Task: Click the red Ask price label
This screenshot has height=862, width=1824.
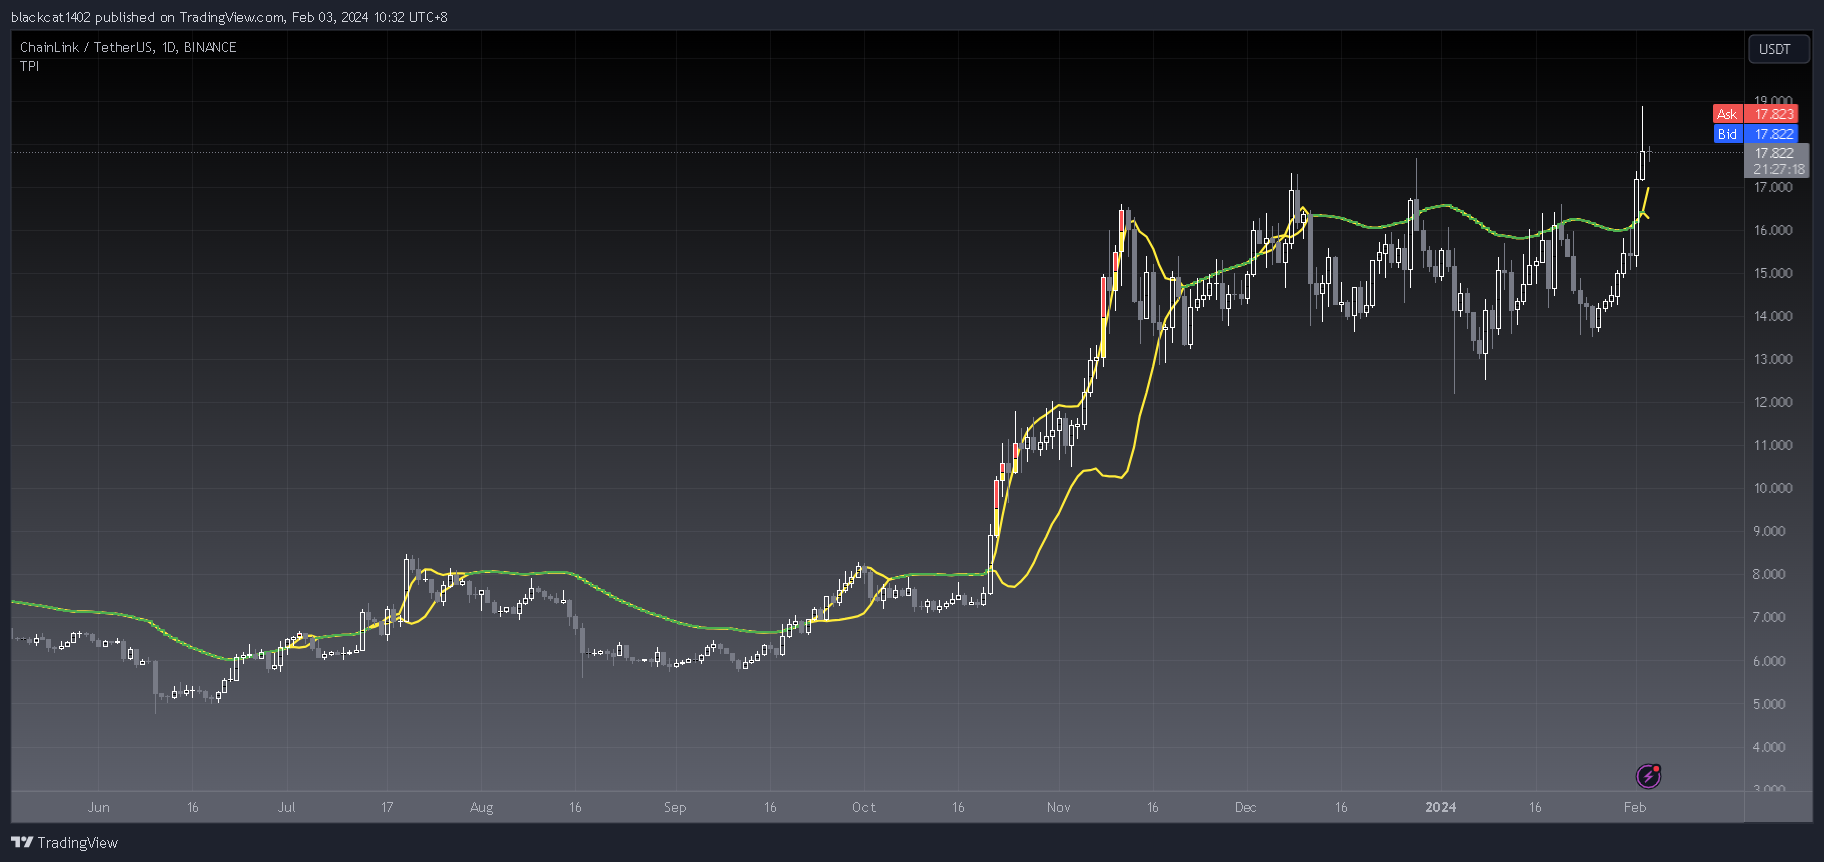Action: (1756, 114)
